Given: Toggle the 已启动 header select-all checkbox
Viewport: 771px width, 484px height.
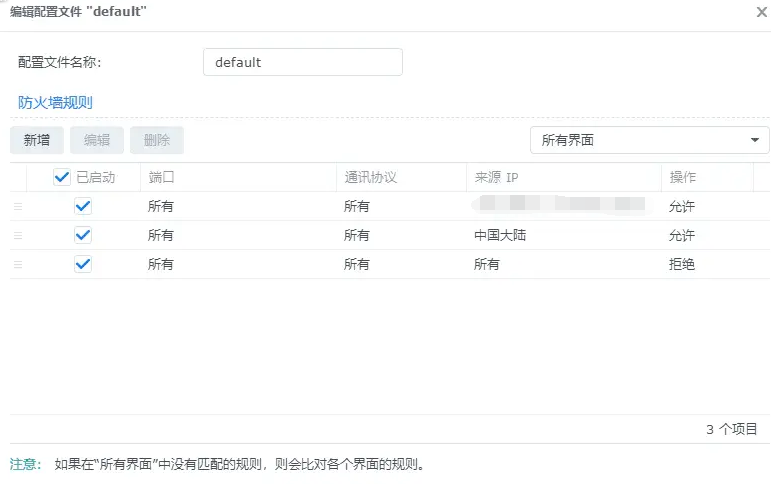Looking at the screenshot, I should tap(62, 177).
